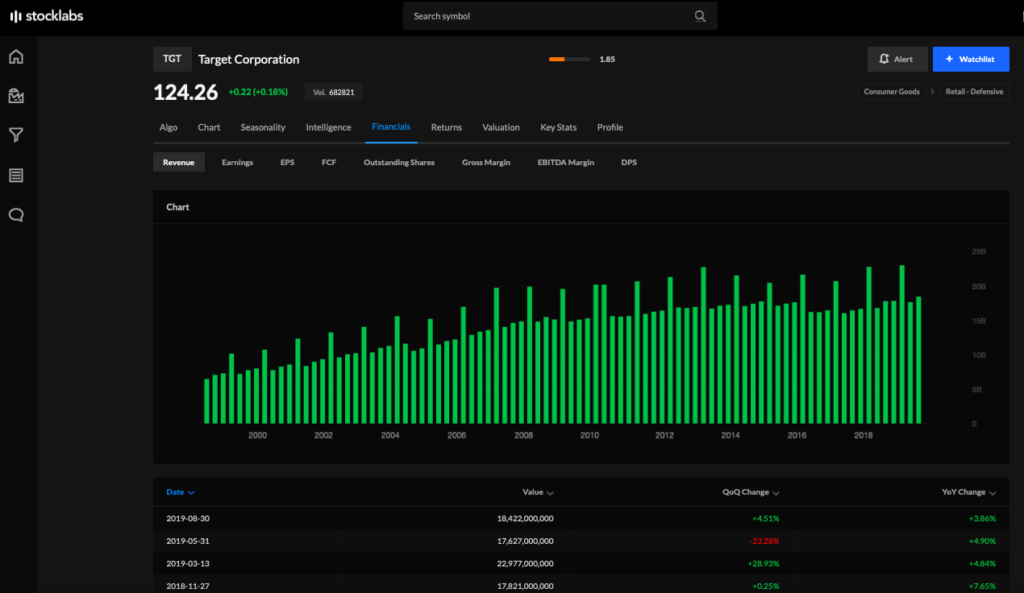Click the 124.26 stock price
1024x593 pixels.
tap(185, 92)
